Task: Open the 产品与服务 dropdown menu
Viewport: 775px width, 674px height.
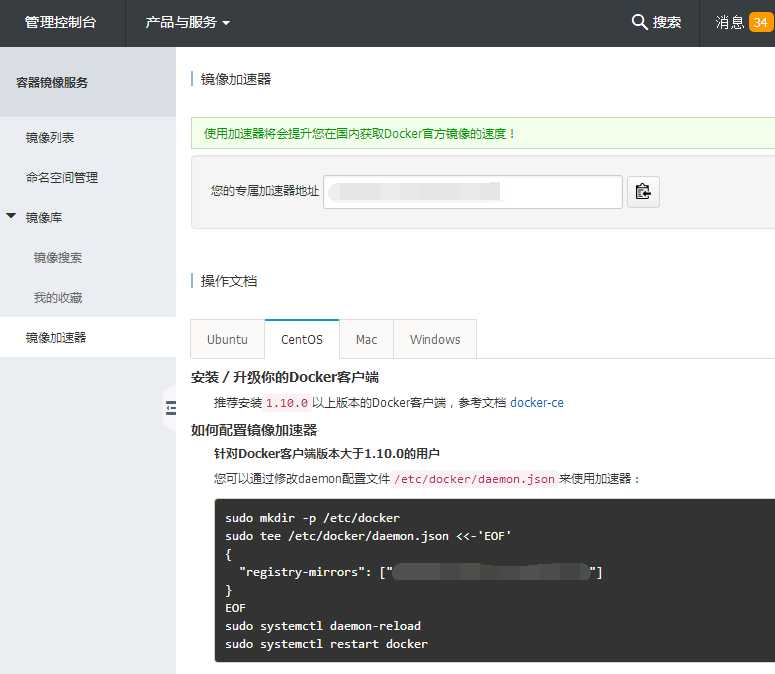Action: pyautogui.click(x=188, y=22)
